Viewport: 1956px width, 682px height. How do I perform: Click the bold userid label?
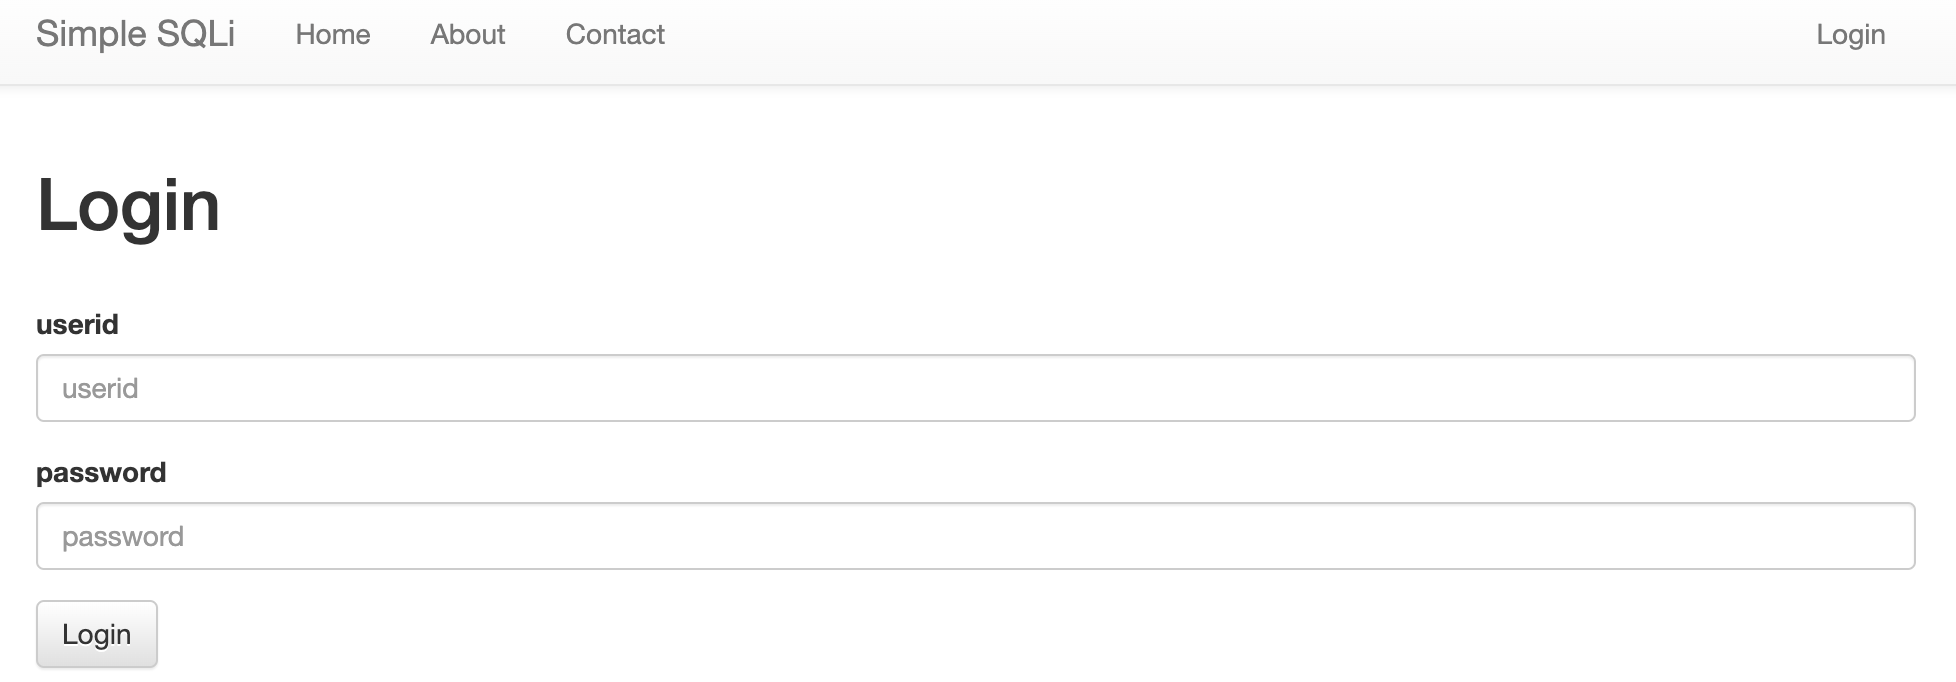[x=77, y=324]
